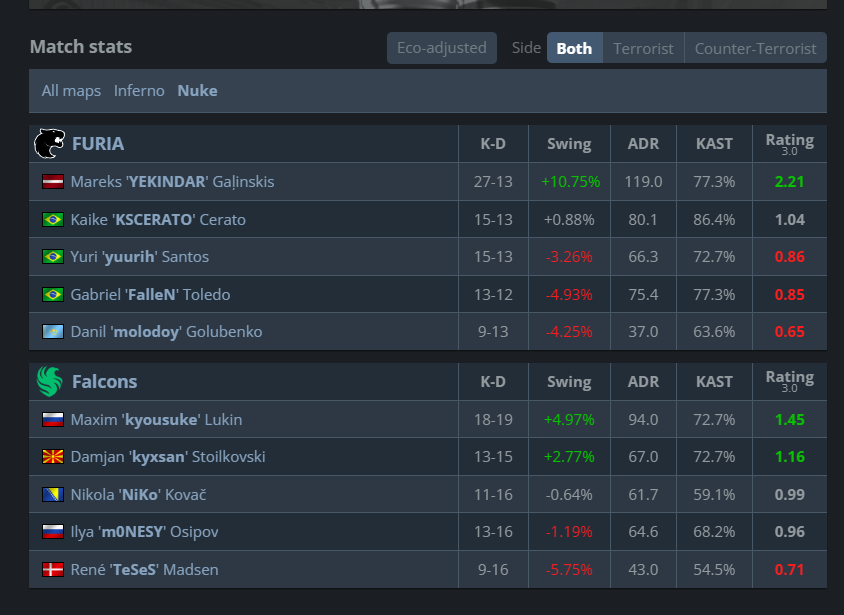Click KSCERATO's 1.04 rating value
The height and width of the screenshot is (615, 844).
(x=790, y=220)
